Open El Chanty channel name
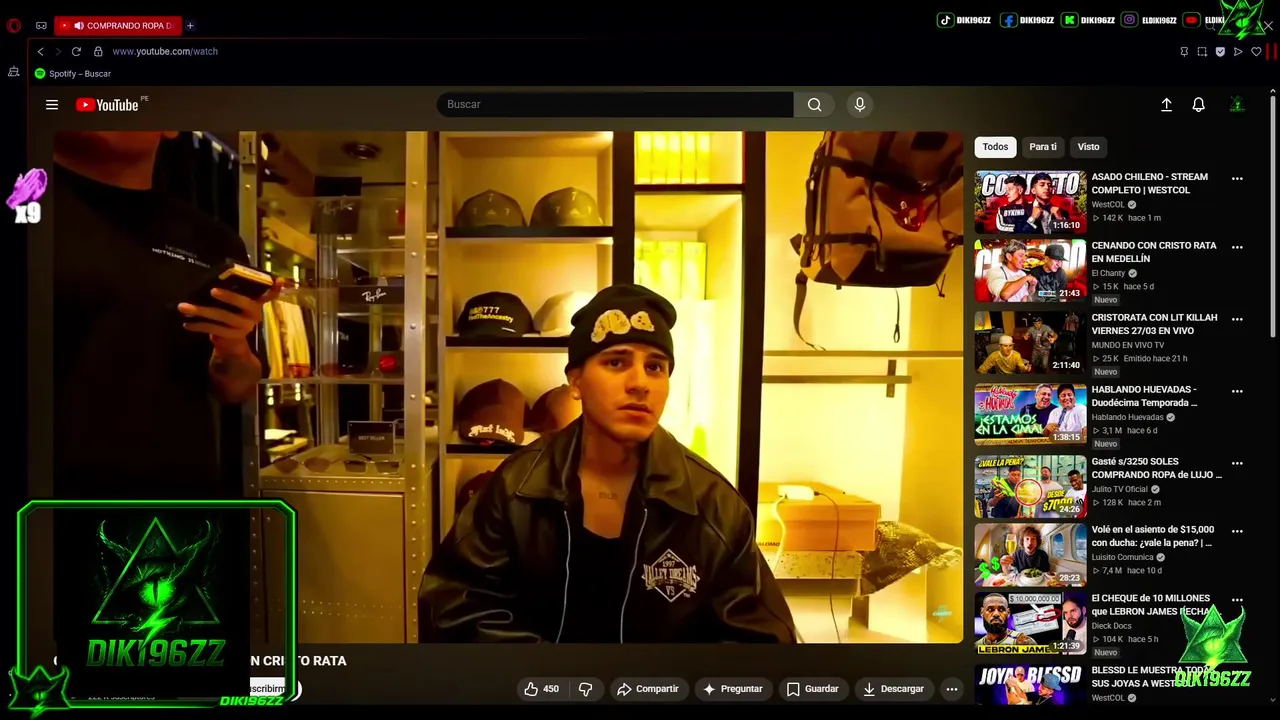 pyautogui.click(x=1108, y=273)
